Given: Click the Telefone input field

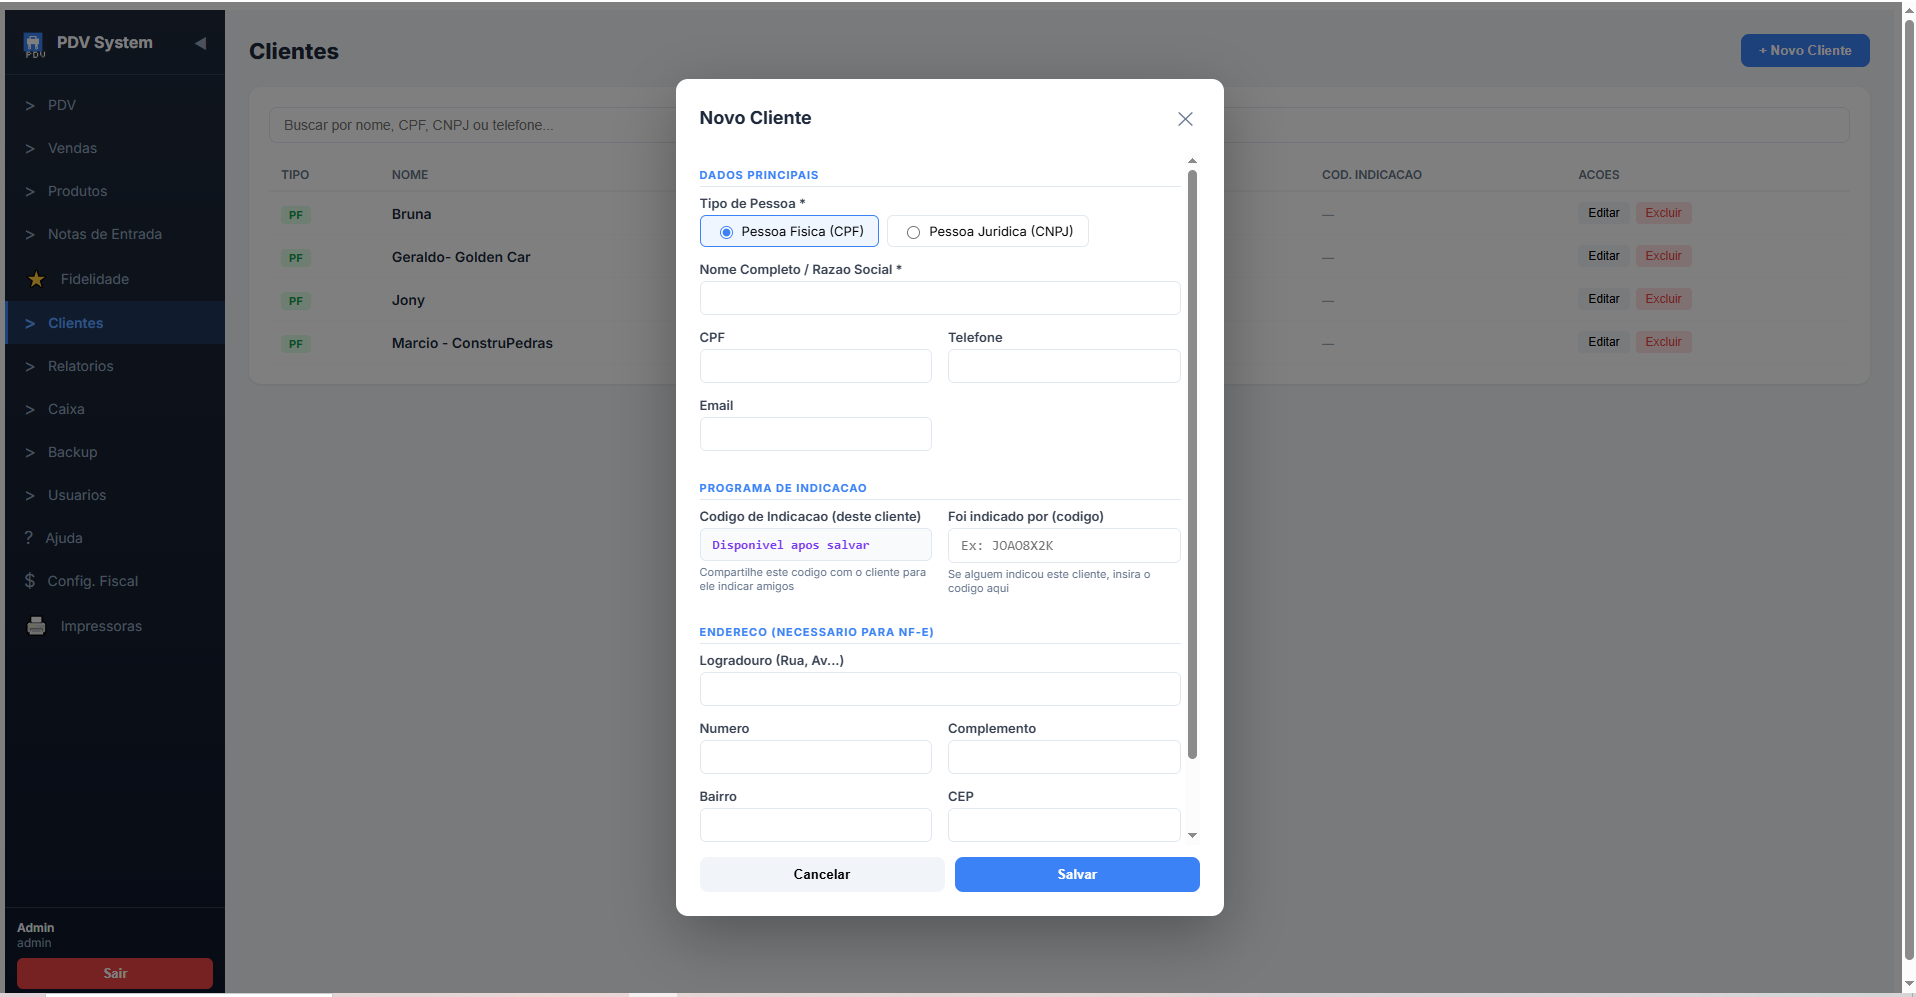Looking at the screenshot, I should [x=1063, y=366].
